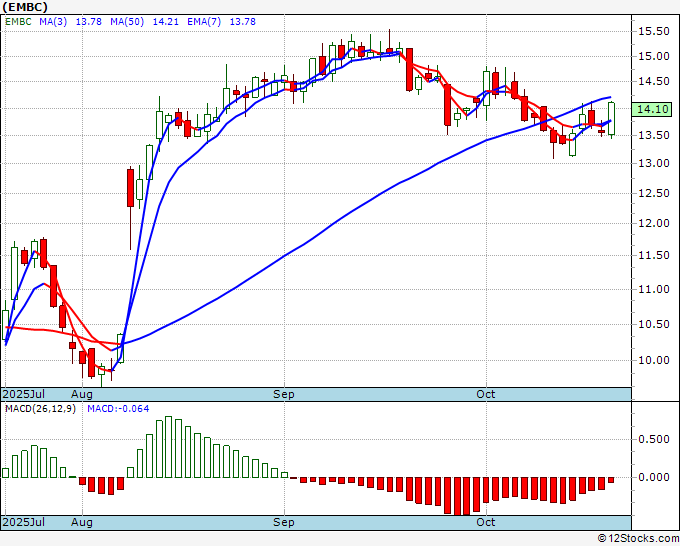The width and height of the screenshot is (680, 546).
Task: Click the 14.50 price axis label
Action: click(654, 82)
